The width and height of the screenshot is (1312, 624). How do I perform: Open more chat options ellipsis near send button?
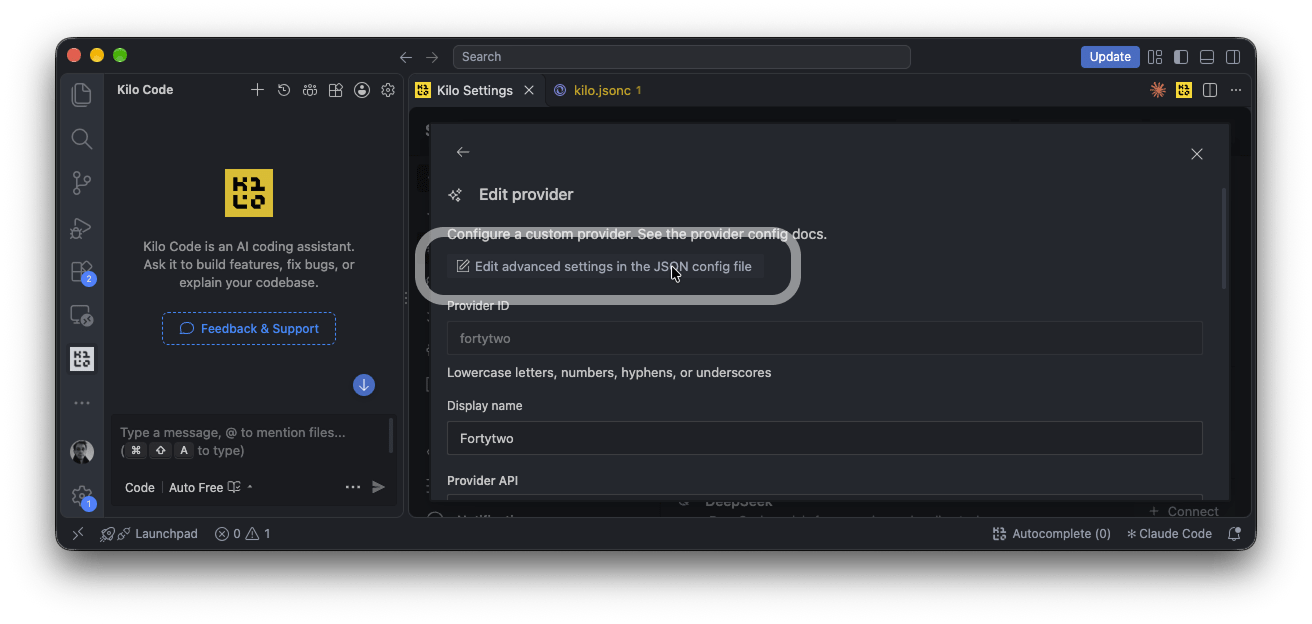pyautogui.click(x=353, y=487)
